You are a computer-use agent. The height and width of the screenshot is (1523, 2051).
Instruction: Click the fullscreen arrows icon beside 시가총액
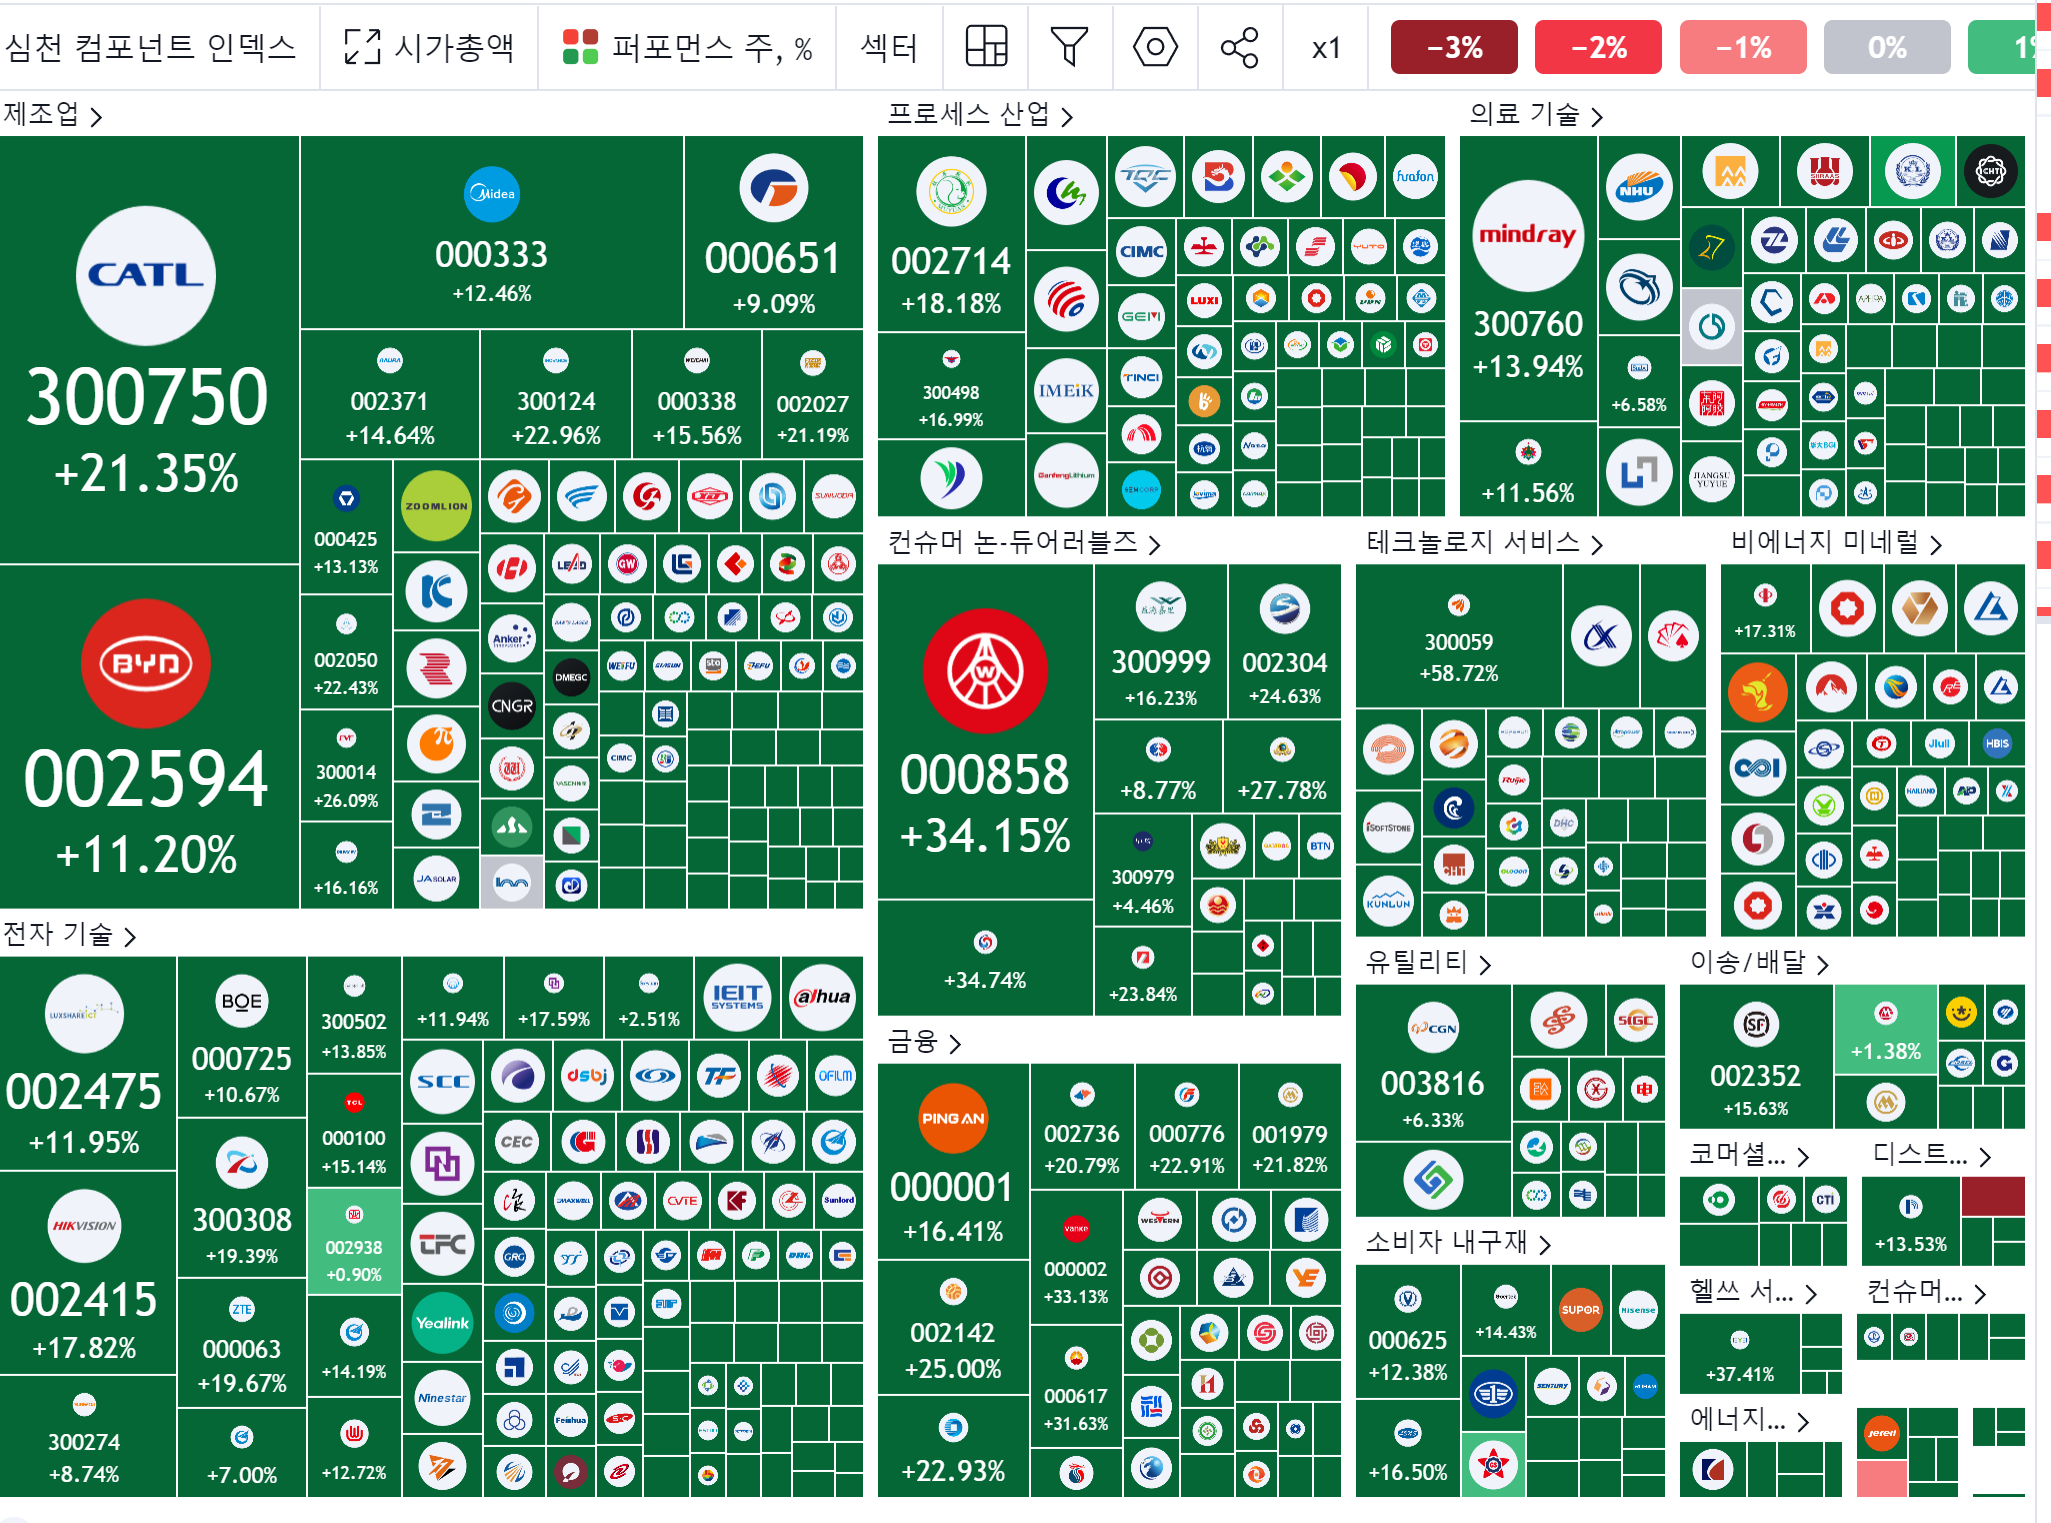tap(362, 47)
